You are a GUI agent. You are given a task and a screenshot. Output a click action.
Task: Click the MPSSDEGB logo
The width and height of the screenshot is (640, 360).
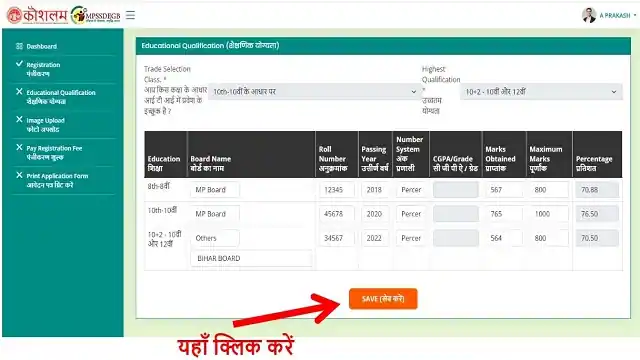pyautogui.click(x=96, y=16)
